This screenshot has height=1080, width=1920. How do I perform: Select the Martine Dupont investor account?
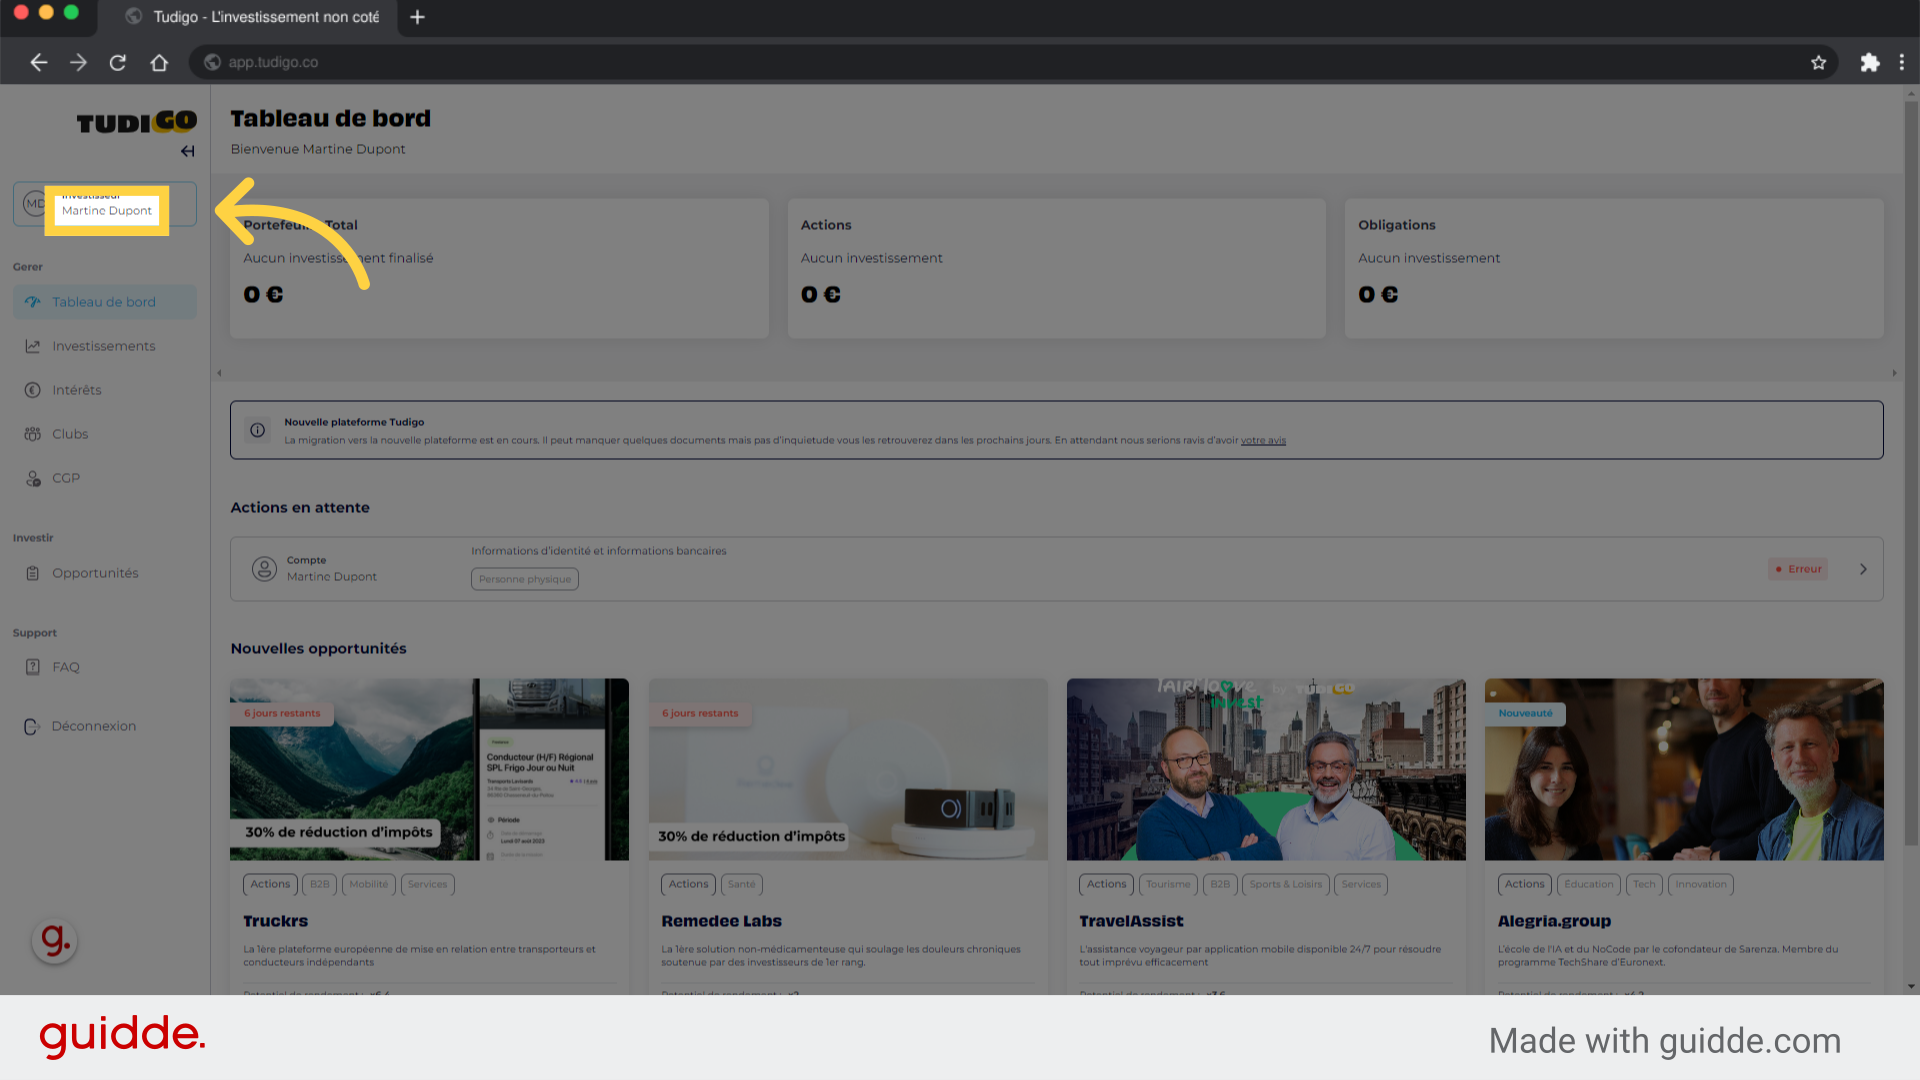(x=105, y=204)
